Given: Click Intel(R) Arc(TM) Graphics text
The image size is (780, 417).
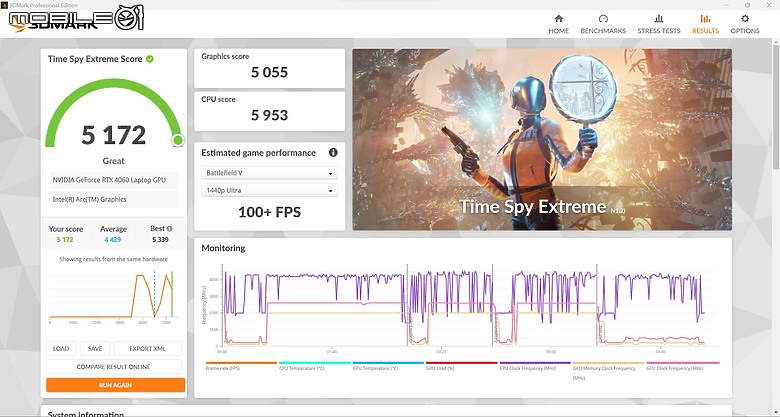Looking at the screenshot, I should coord(90,200).
